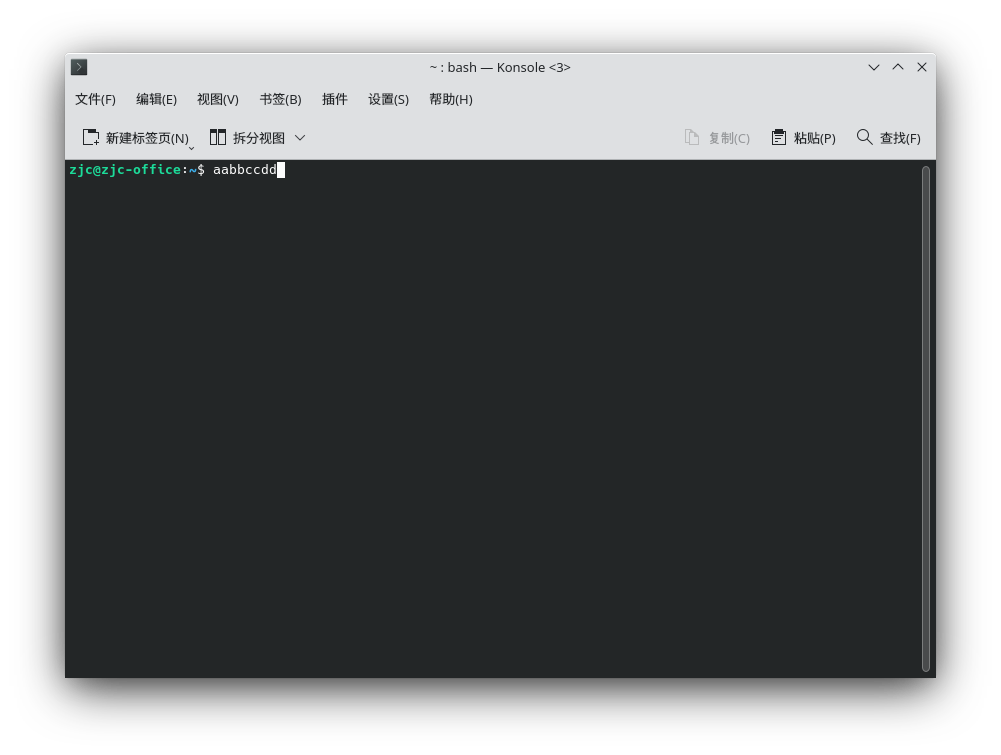Image resolution: width=1001 pixels, height=755 pixels.
Task: Expand the Split View chevron menu
Action: (x=298, y=137)
